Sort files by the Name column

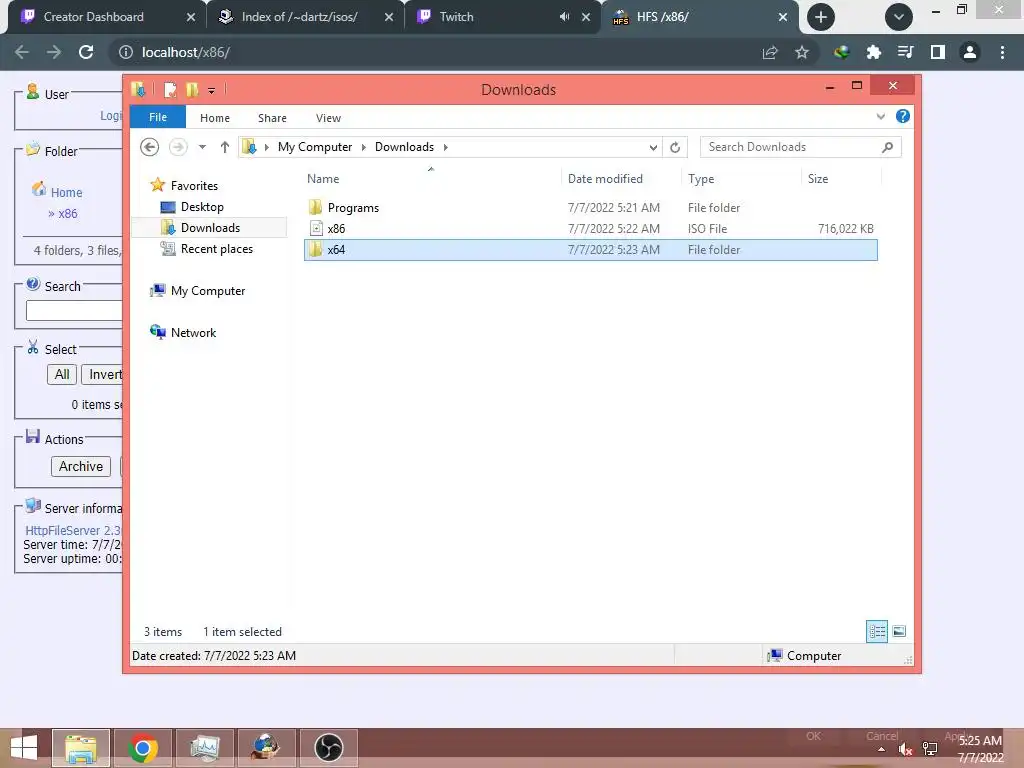click(x=323, y=178)
